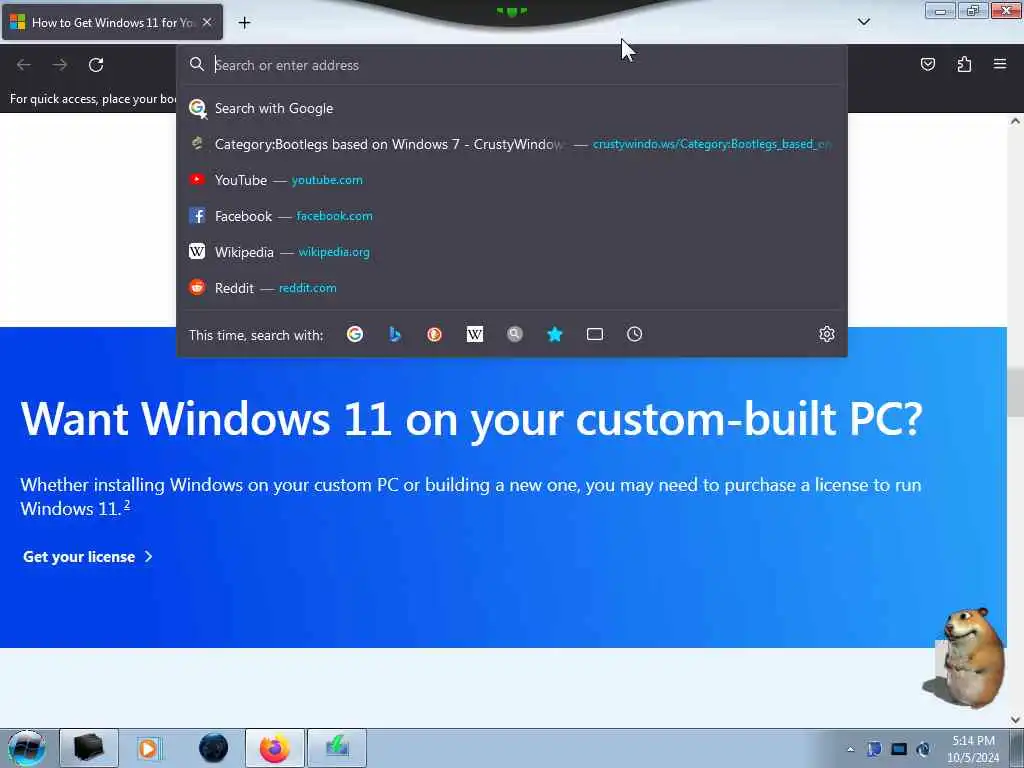Open the CrustyWindows Bootlegs category suggestion
1024x768 pixels.
click(x=512, y=144)
